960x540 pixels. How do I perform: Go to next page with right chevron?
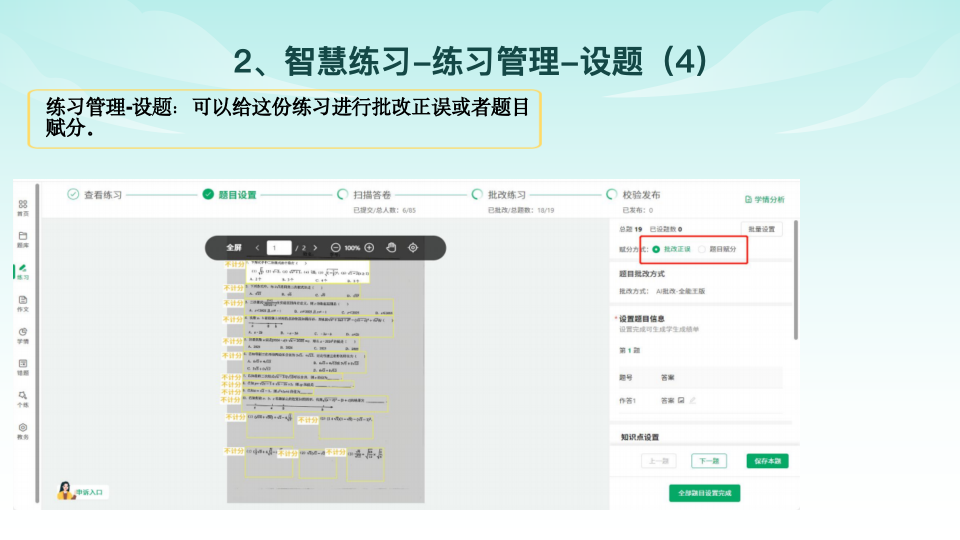[x=316, y=247]
